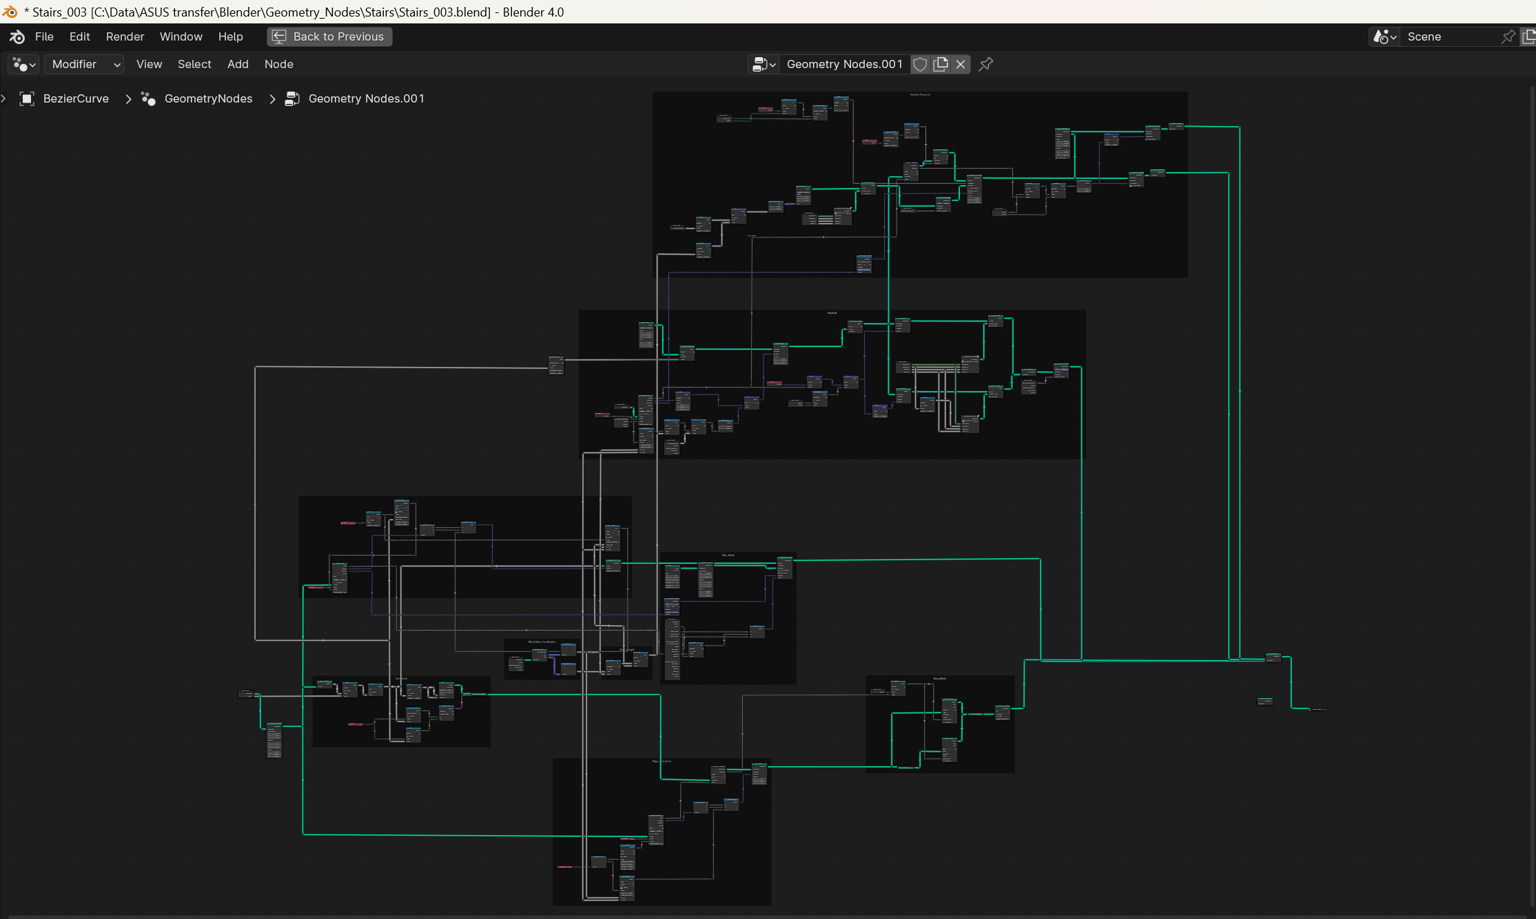This screenshot has height=919, width=1536.
Task: Open the Window menu
Action: pos(181,37)
